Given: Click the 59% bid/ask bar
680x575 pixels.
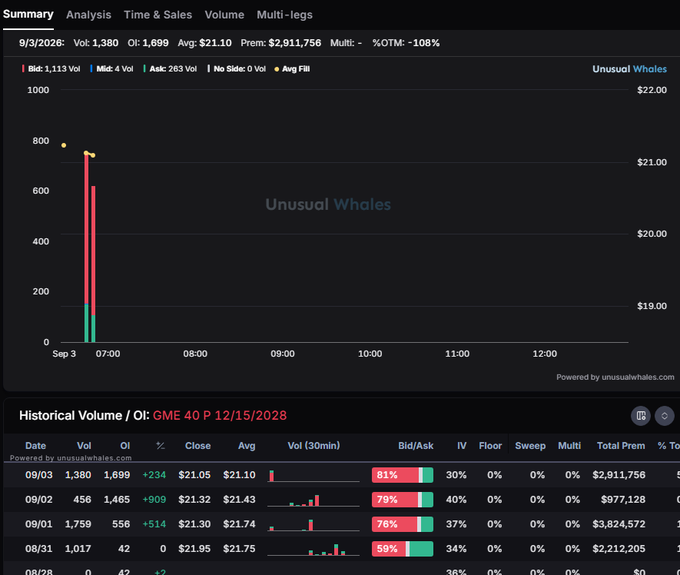Looking at the screenshot, I should point(402,549).
